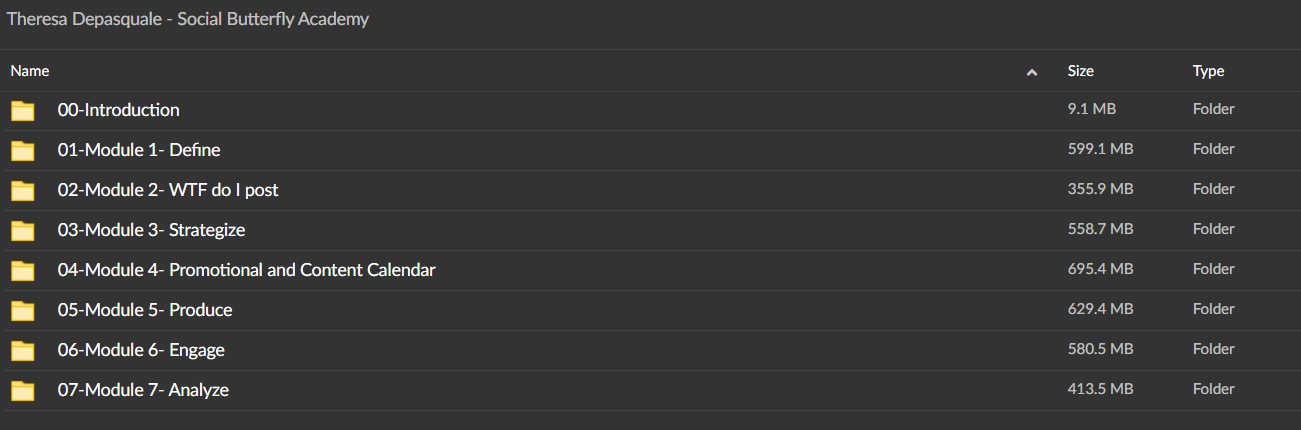Click the 05-Module 5- Produce folder icon
Screen dimensions: 1301x430
(x=22, y=311)
